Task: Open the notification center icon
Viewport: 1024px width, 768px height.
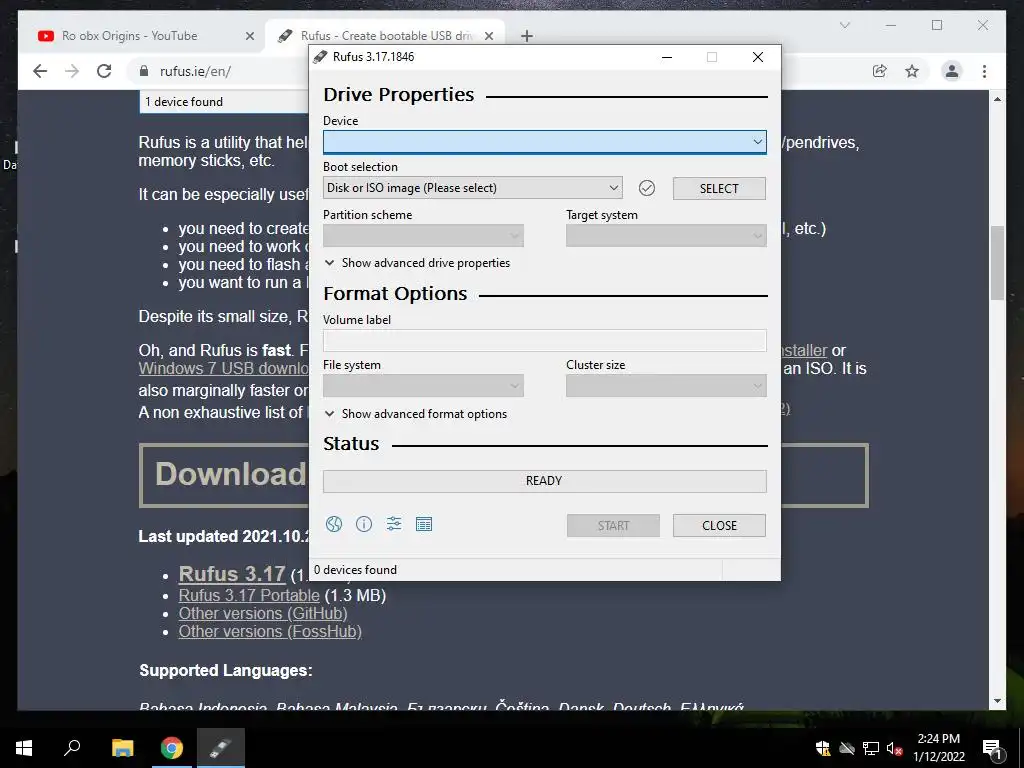Action: [992, 748]
